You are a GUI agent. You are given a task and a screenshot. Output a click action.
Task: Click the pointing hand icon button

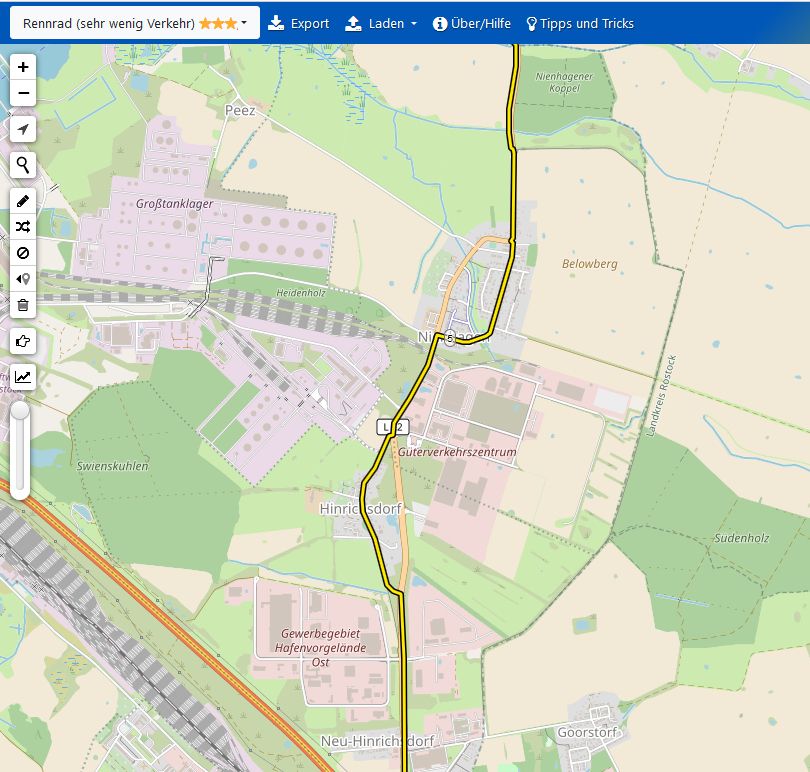24,341
